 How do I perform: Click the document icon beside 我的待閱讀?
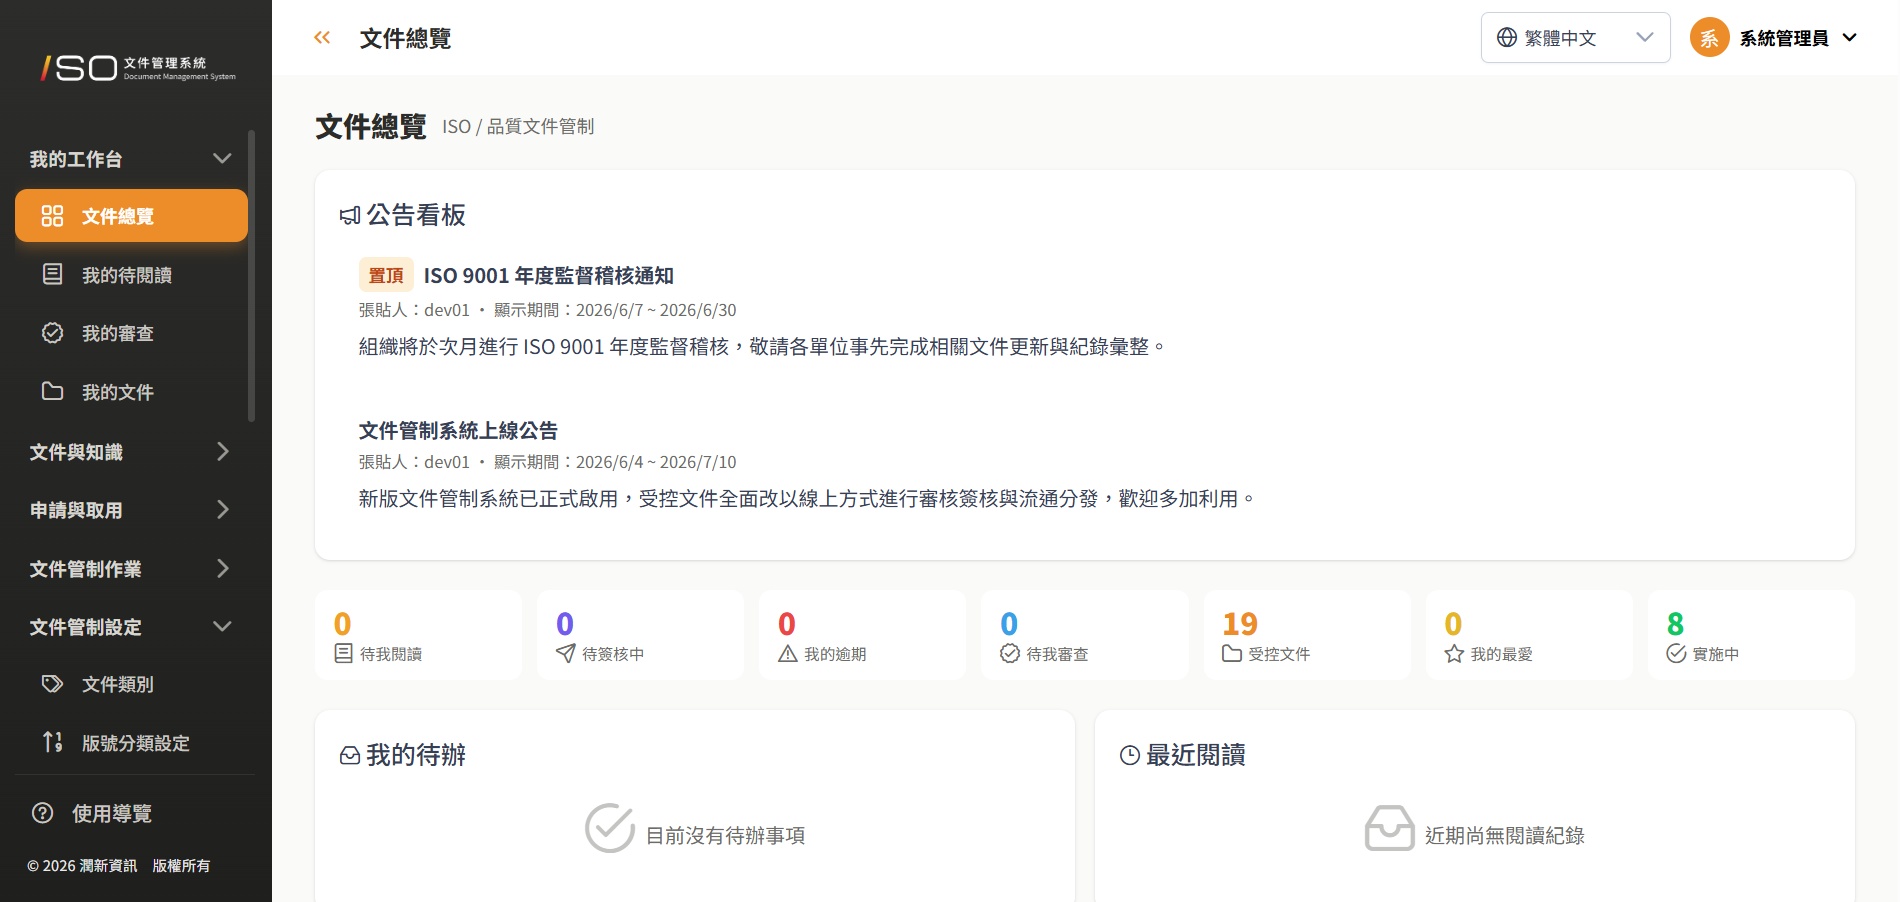coord(52,274)
